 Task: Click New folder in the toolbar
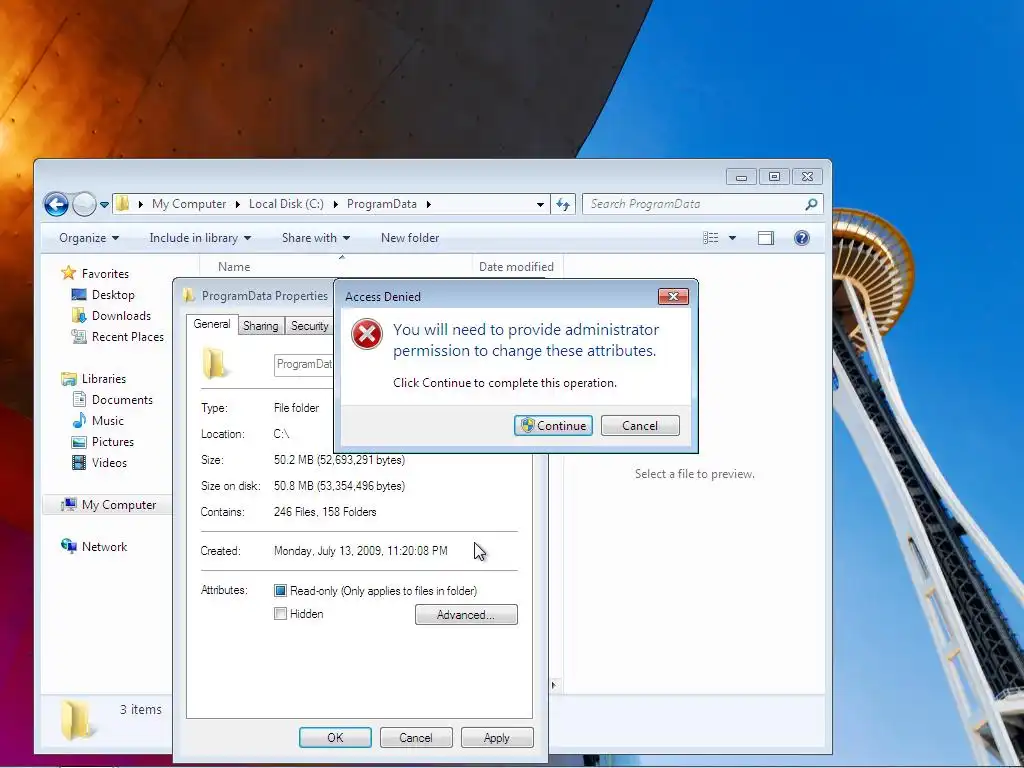click(410, 238)
